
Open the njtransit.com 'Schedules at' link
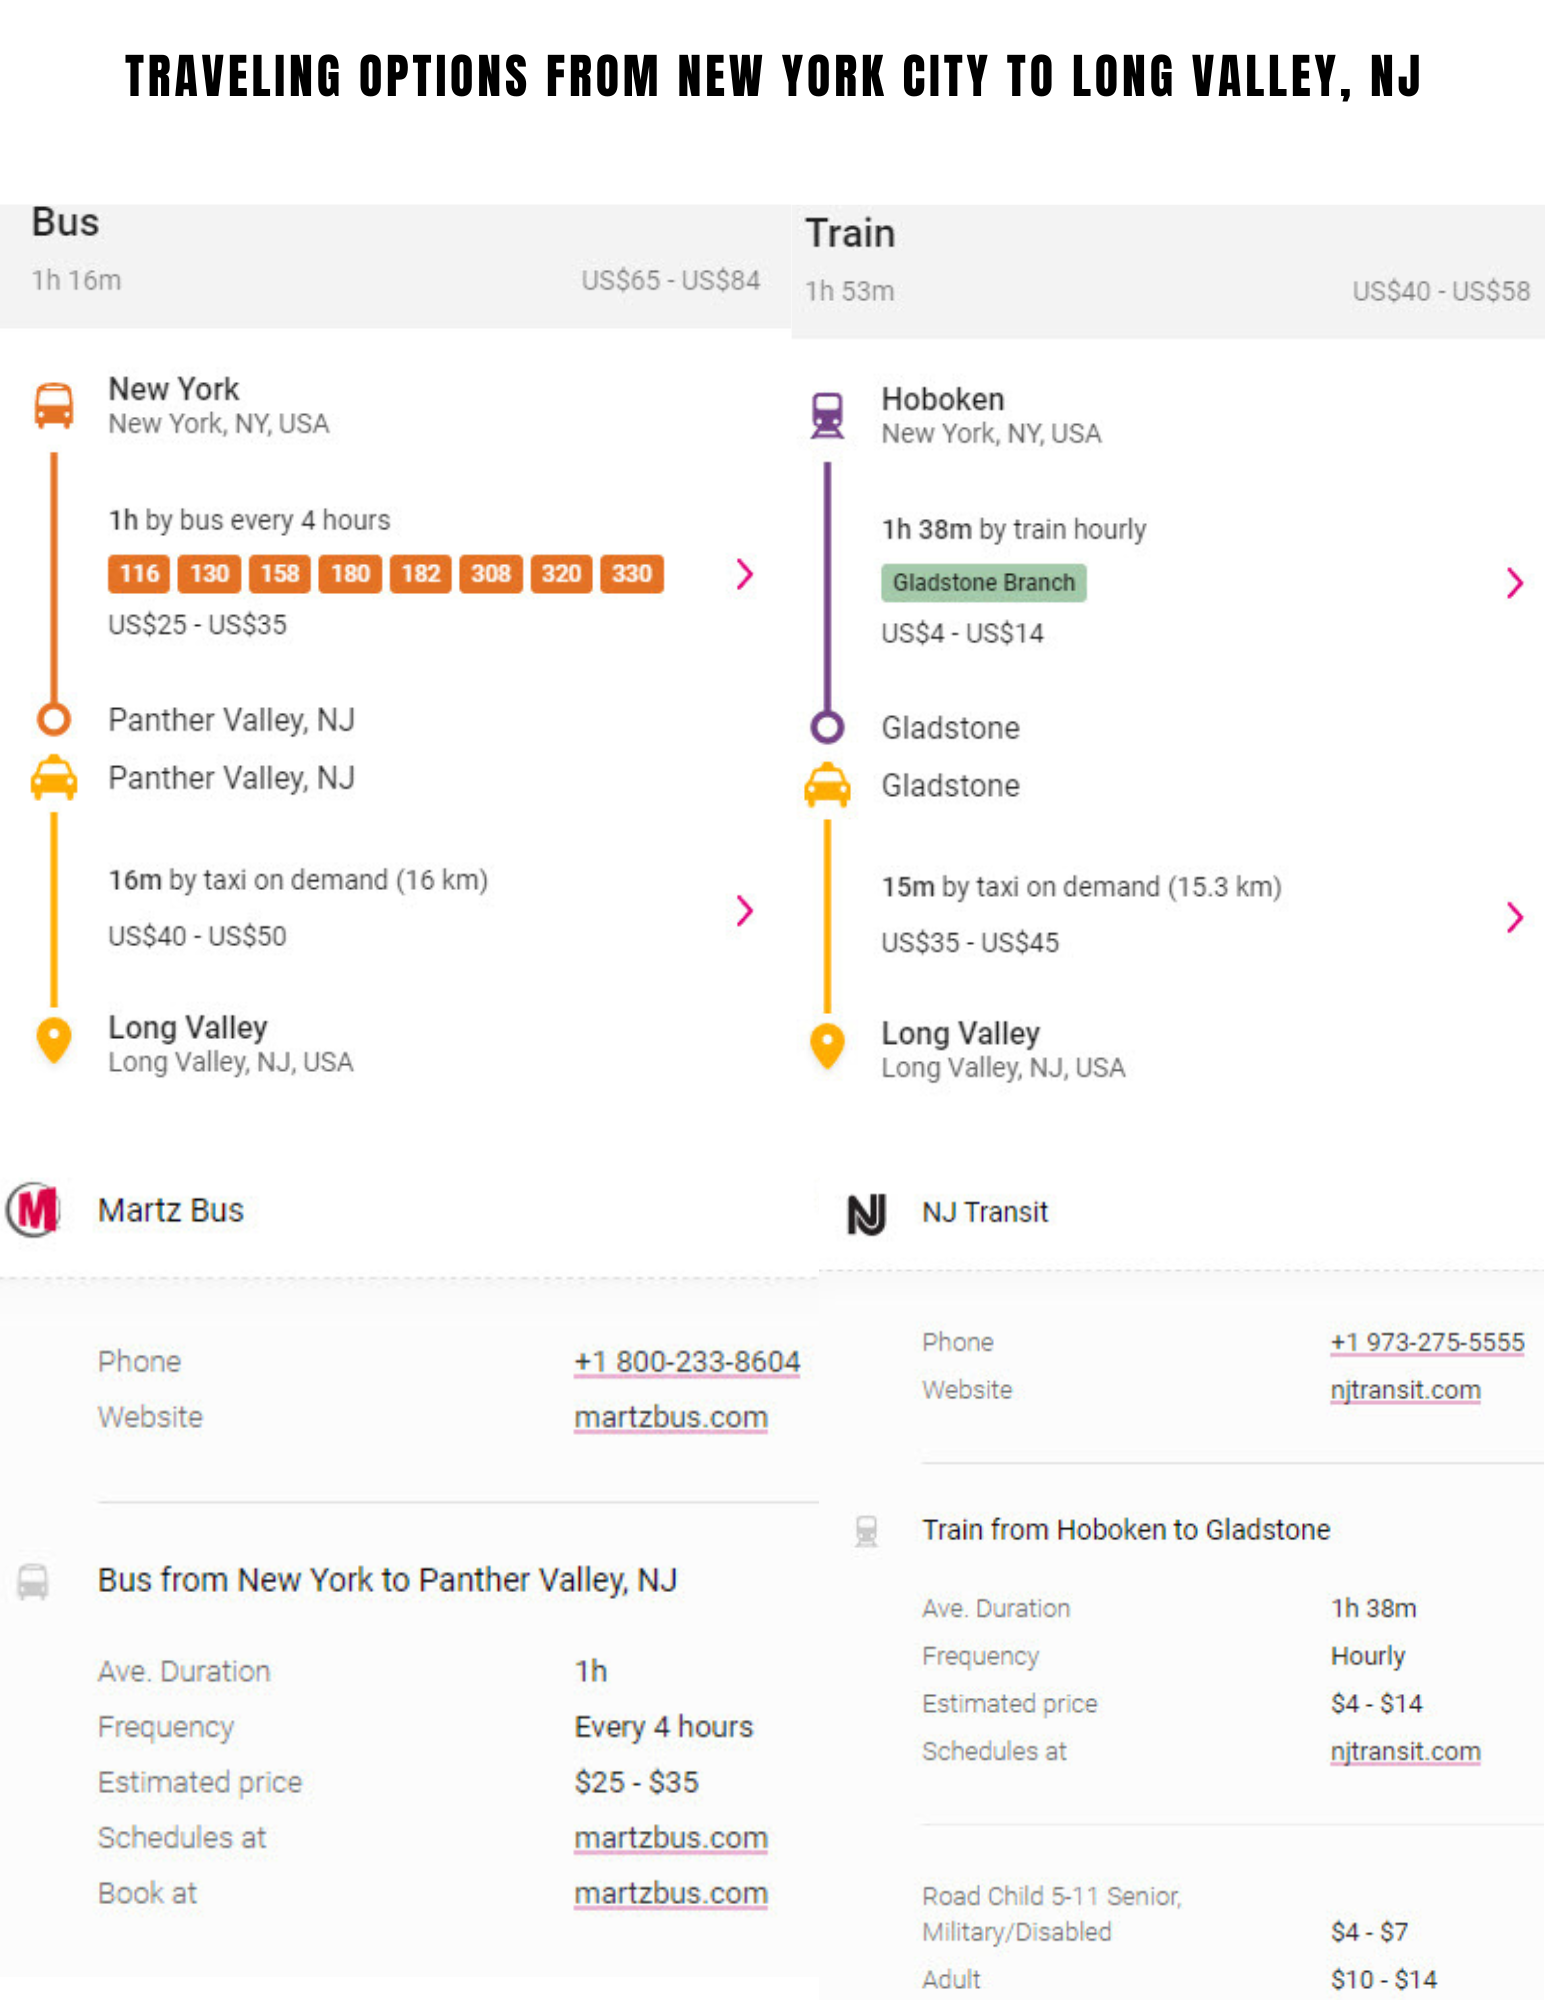[x=1405, y=1751]
